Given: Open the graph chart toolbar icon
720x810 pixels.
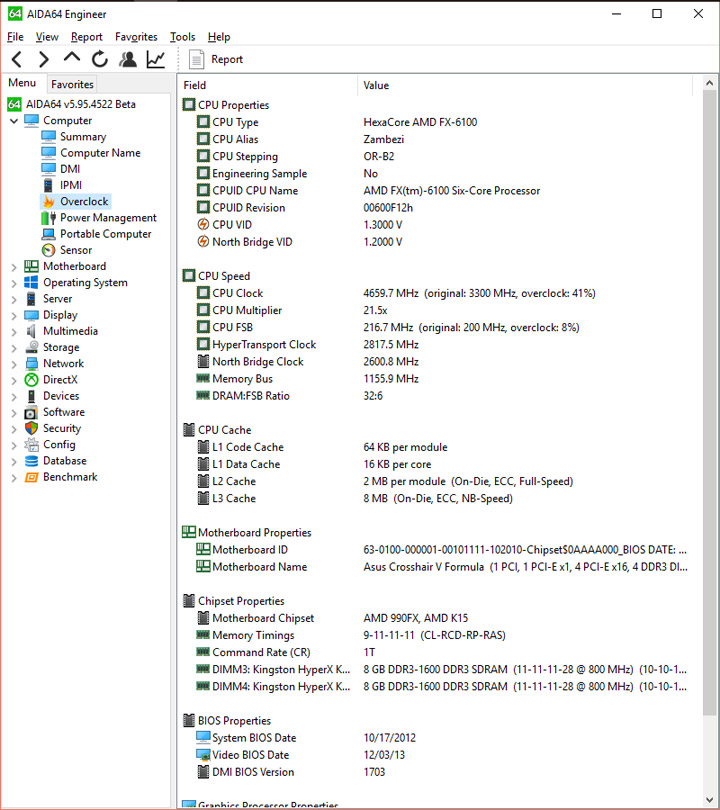Looking at the screenshot, I should [155, 59].
